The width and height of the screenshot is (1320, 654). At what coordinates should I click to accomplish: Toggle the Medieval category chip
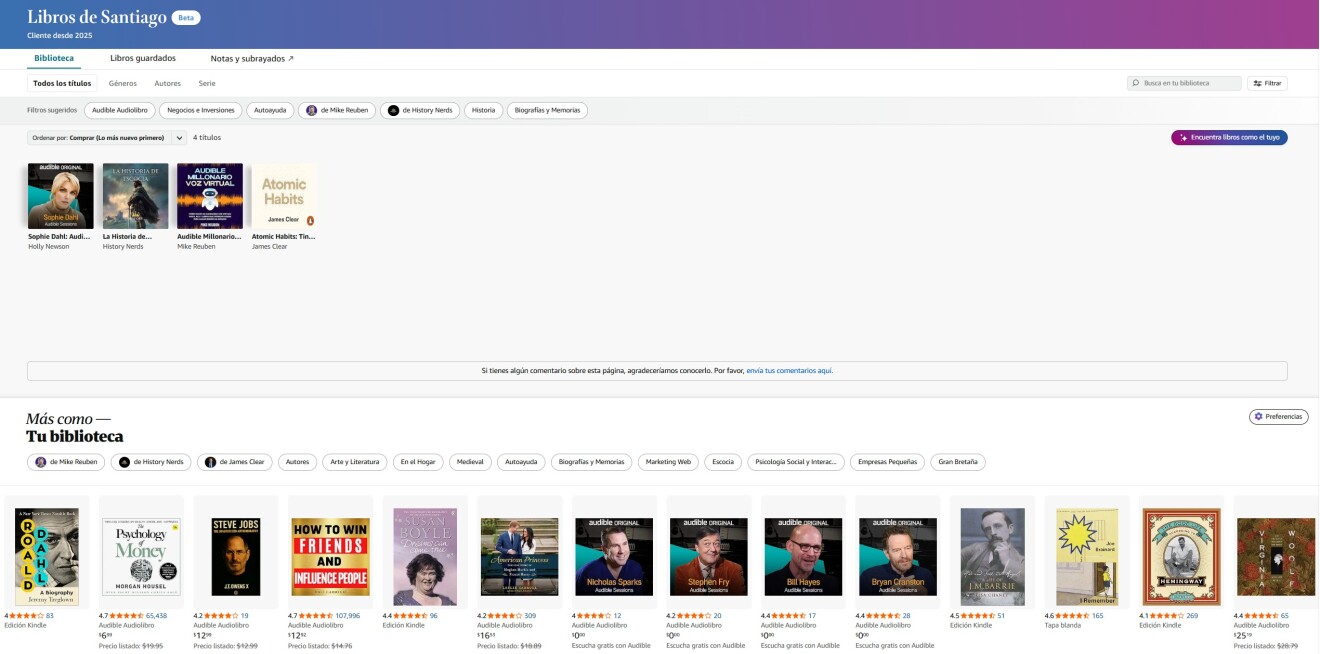(x=470, y=462)
